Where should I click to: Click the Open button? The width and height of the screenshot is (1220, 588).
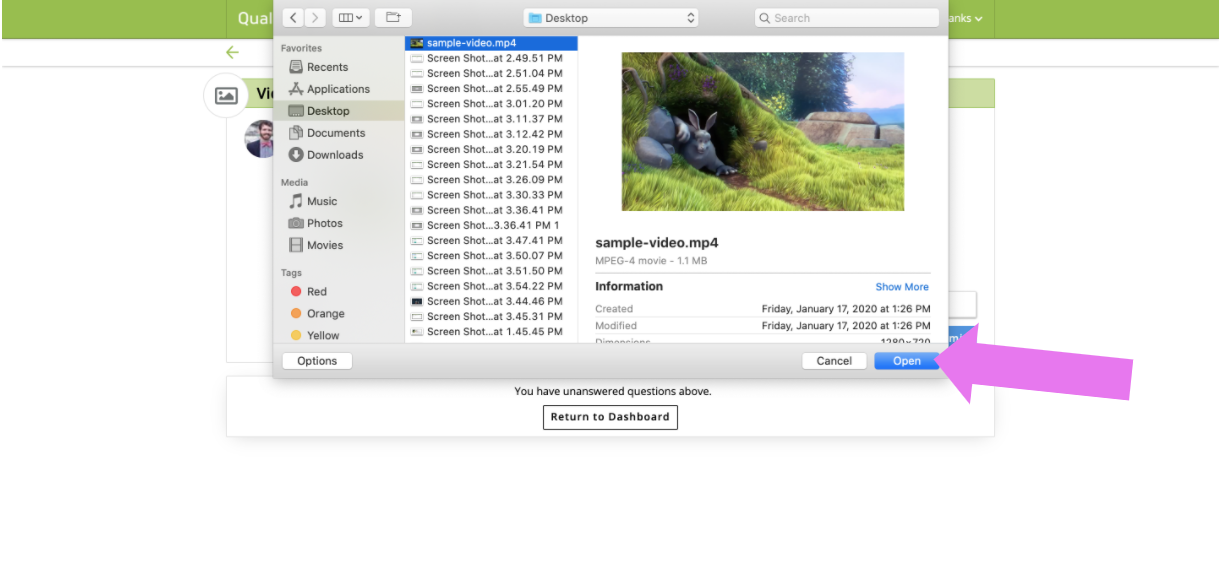pos(907,361)
